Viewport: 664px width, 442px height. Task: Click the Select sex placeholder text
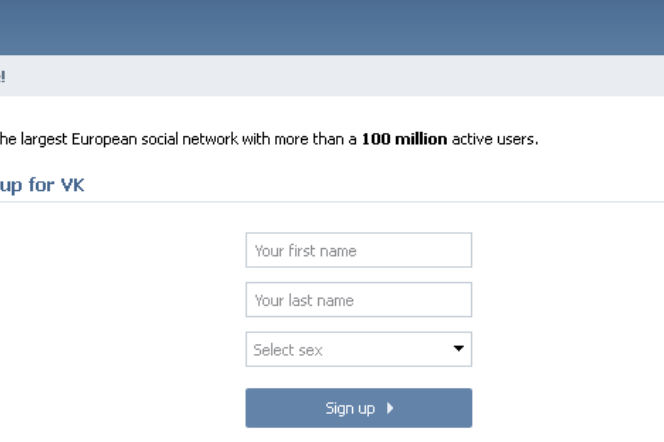(x=288, y=350)
